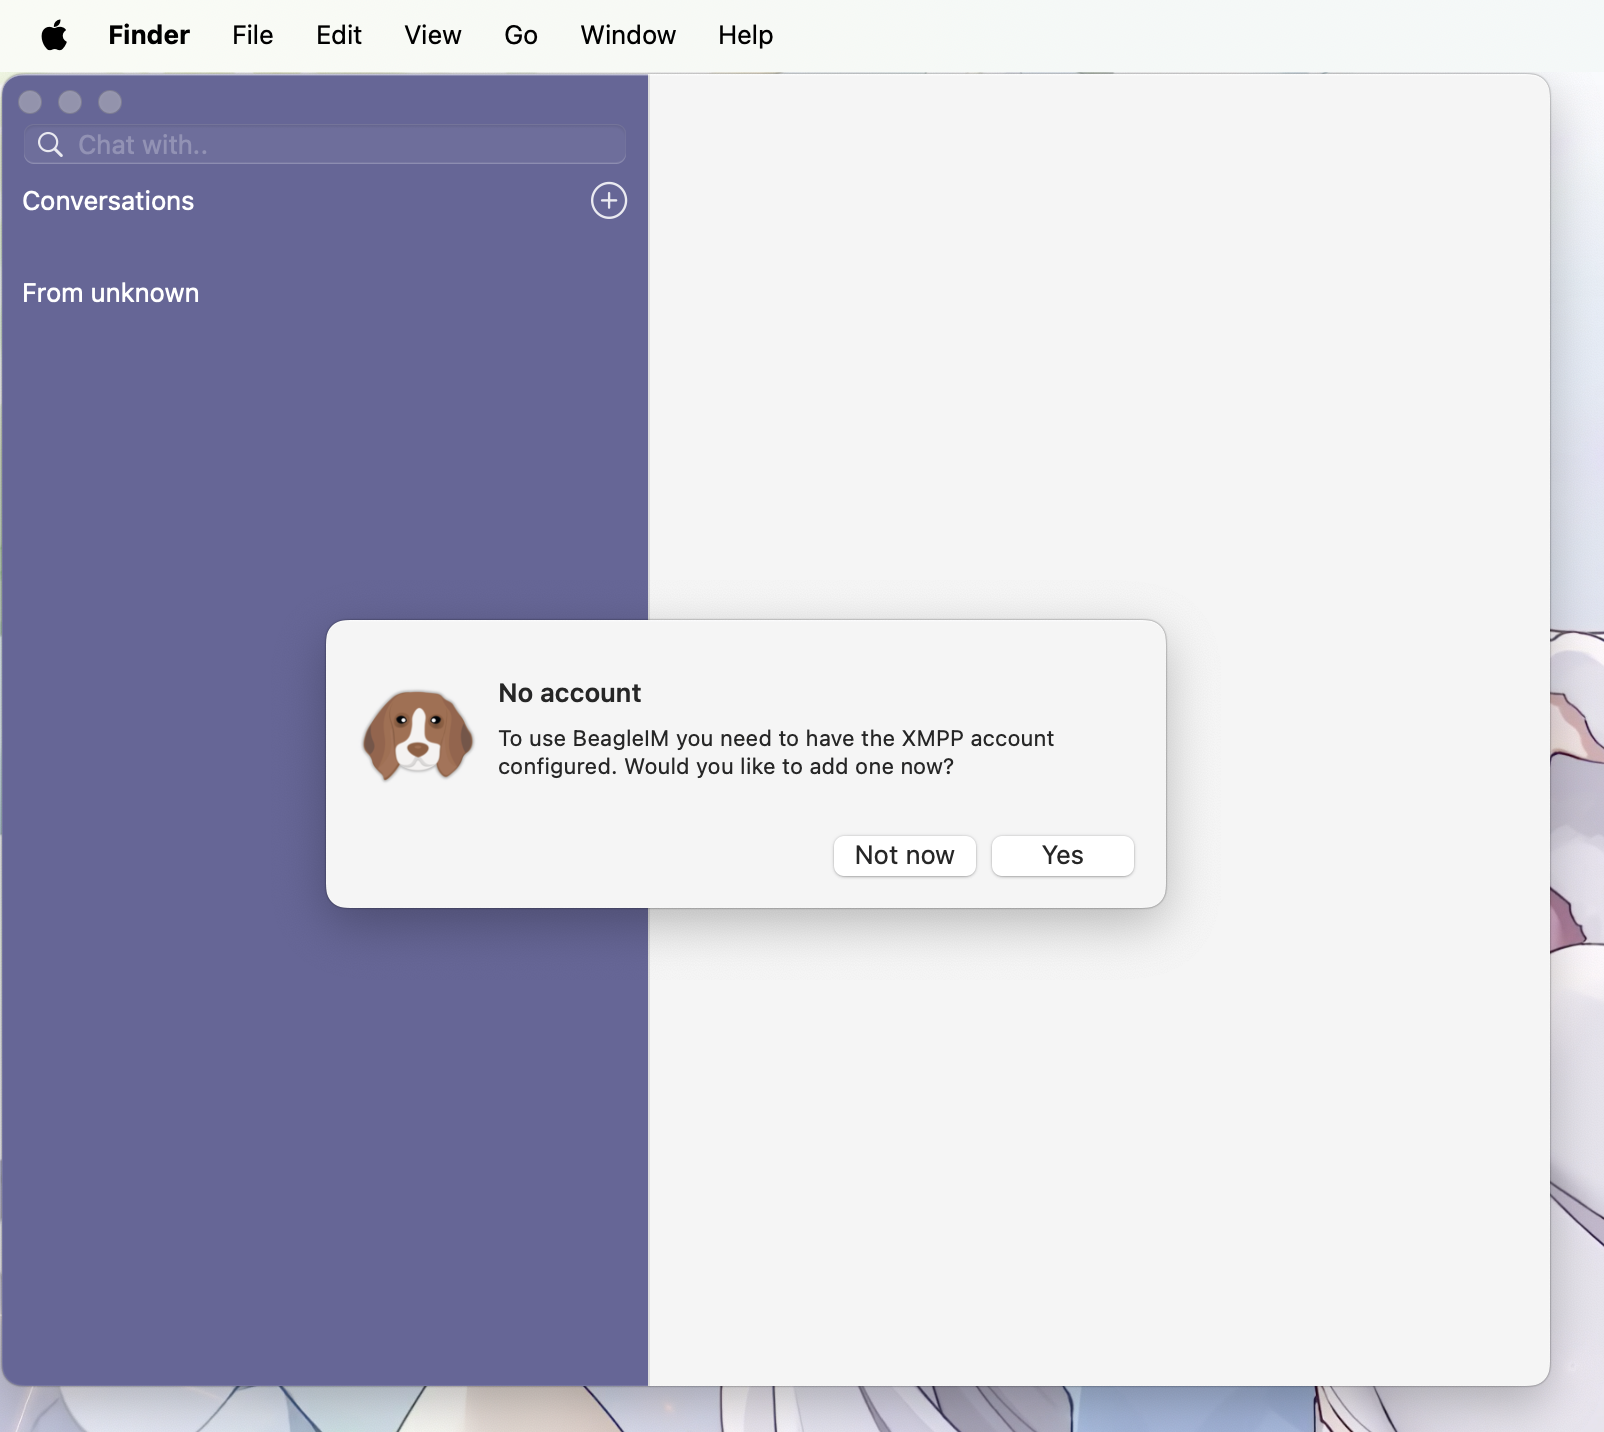The height and width of the screenshot is (1432, 1604).
Task: Select the Conversations section header
Action: point(108,201)
